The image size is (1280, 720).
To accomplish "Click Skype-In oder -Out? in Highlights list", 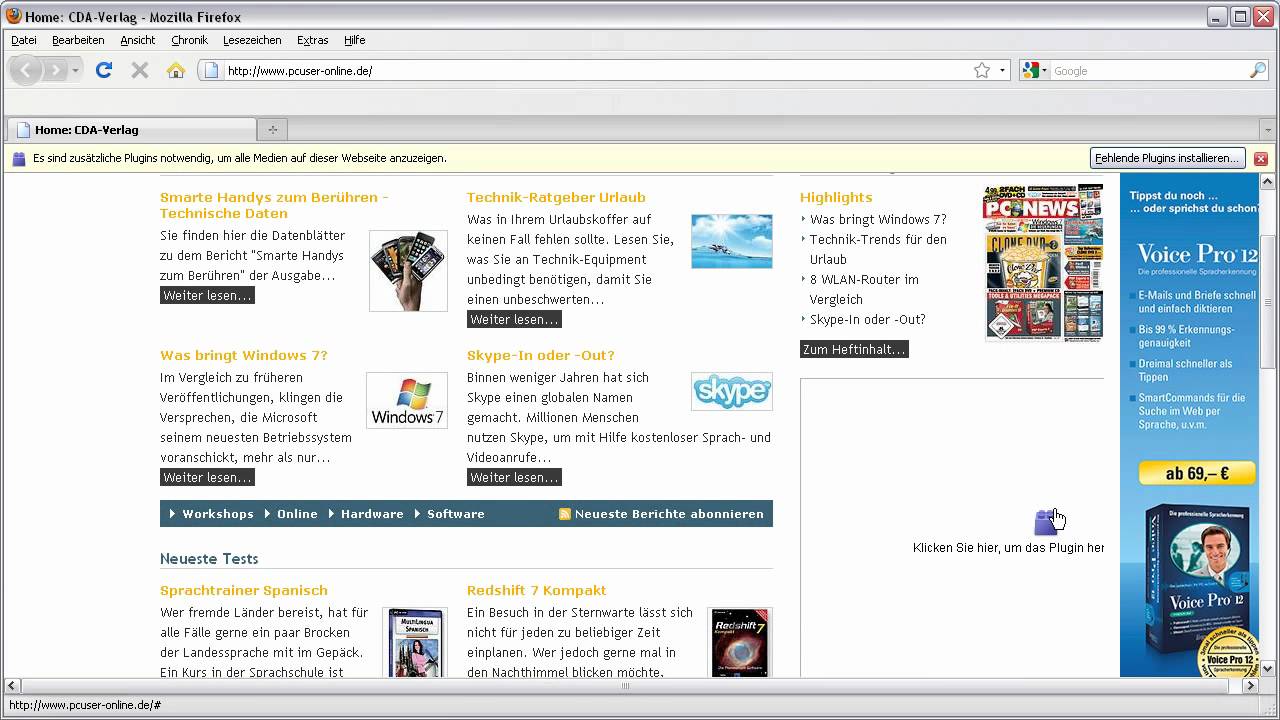I will pos(867,319).
